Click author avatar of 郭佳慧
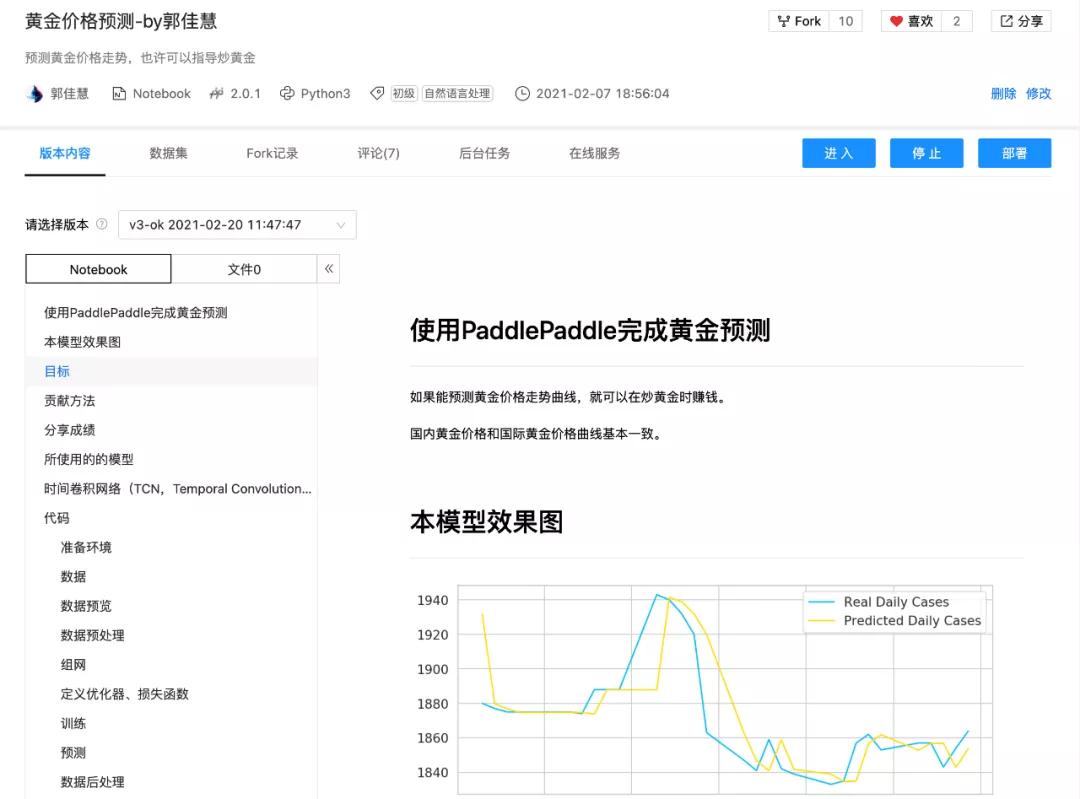 coord(35,94)
